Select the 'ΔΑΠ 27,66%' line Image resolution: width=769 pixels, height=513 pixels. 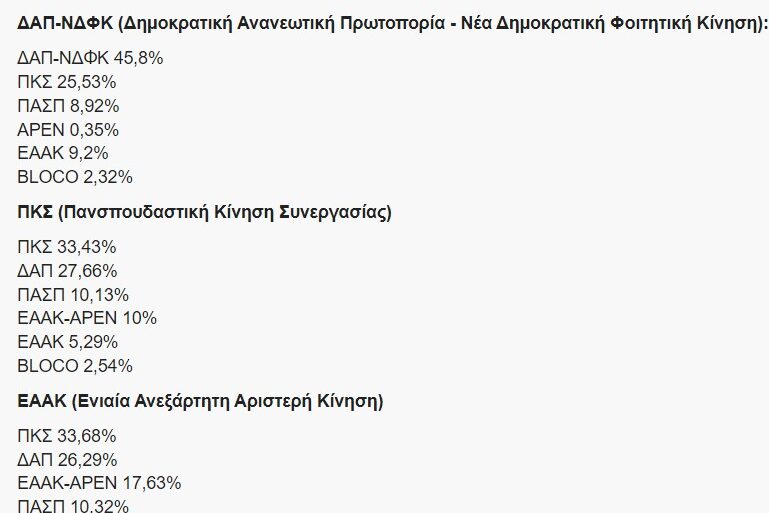pos(68,271)
